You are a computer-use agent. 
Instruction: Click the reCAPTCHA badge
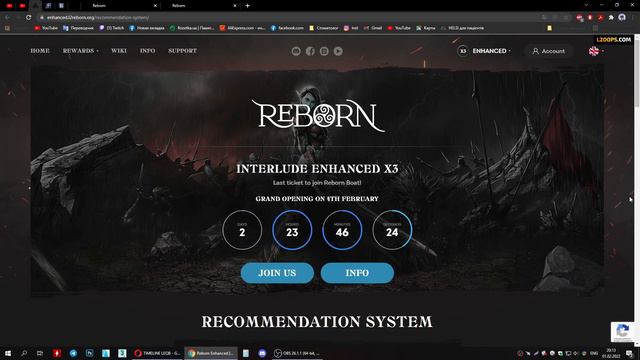pos(623,331)
